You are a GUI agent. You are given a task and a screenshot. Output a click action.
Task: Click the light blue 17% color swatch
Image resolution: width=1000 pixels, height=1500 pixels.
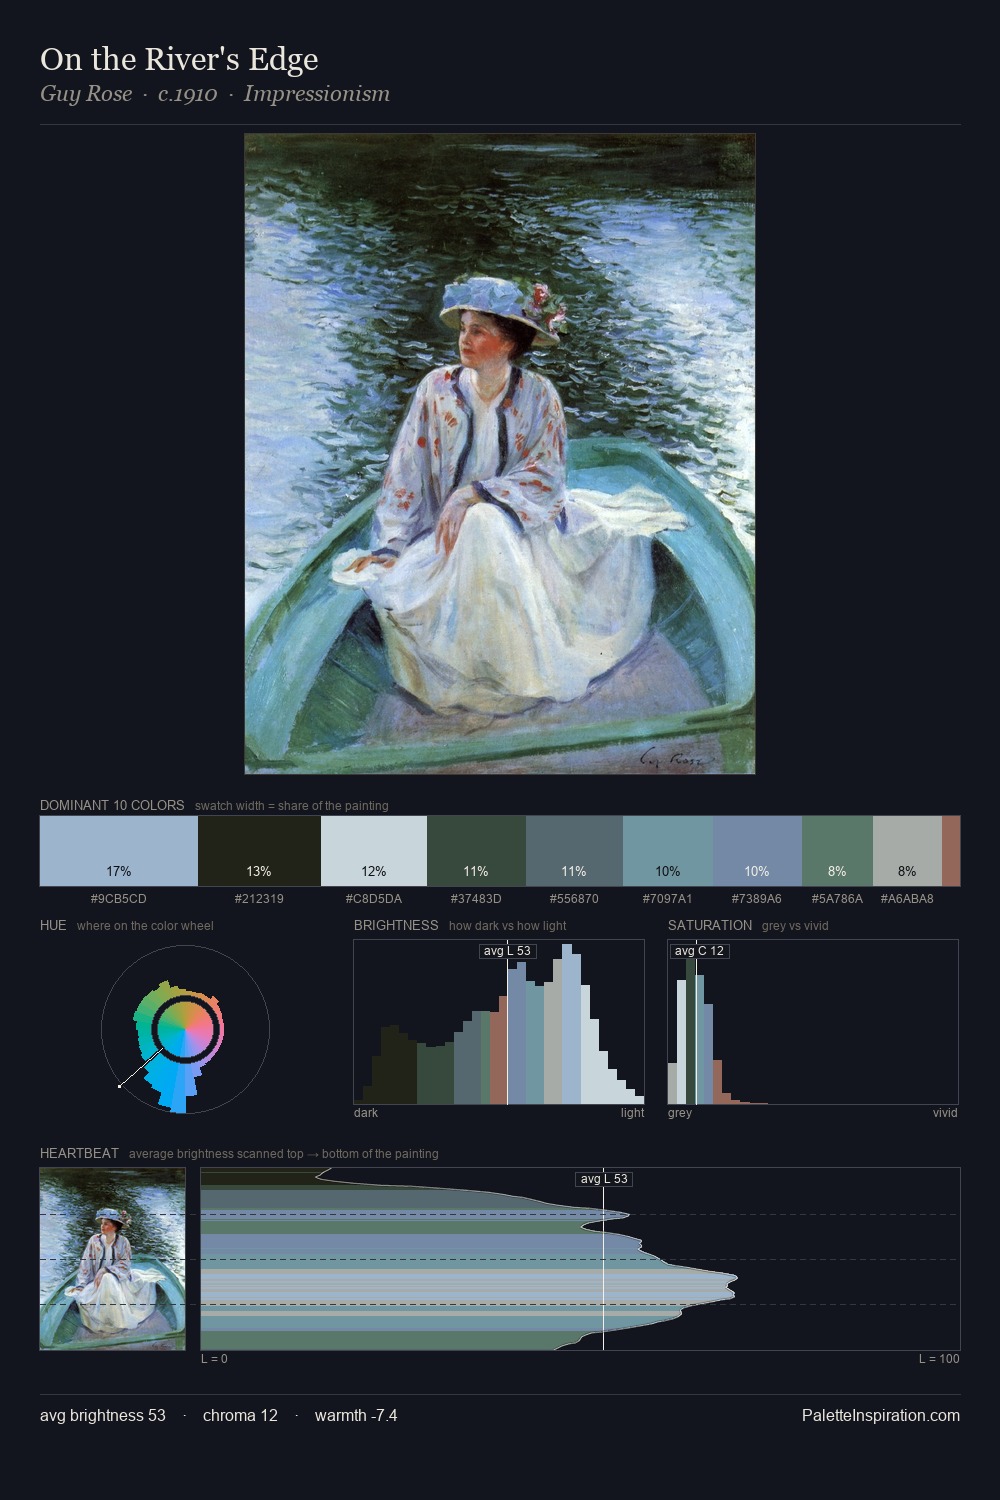pyautogui.click(x=119, y=851)
